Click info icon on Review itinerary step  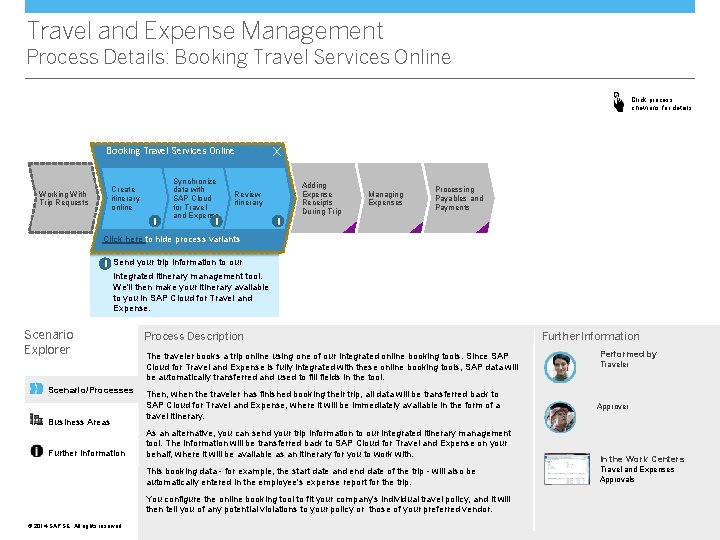coord(278,221)
